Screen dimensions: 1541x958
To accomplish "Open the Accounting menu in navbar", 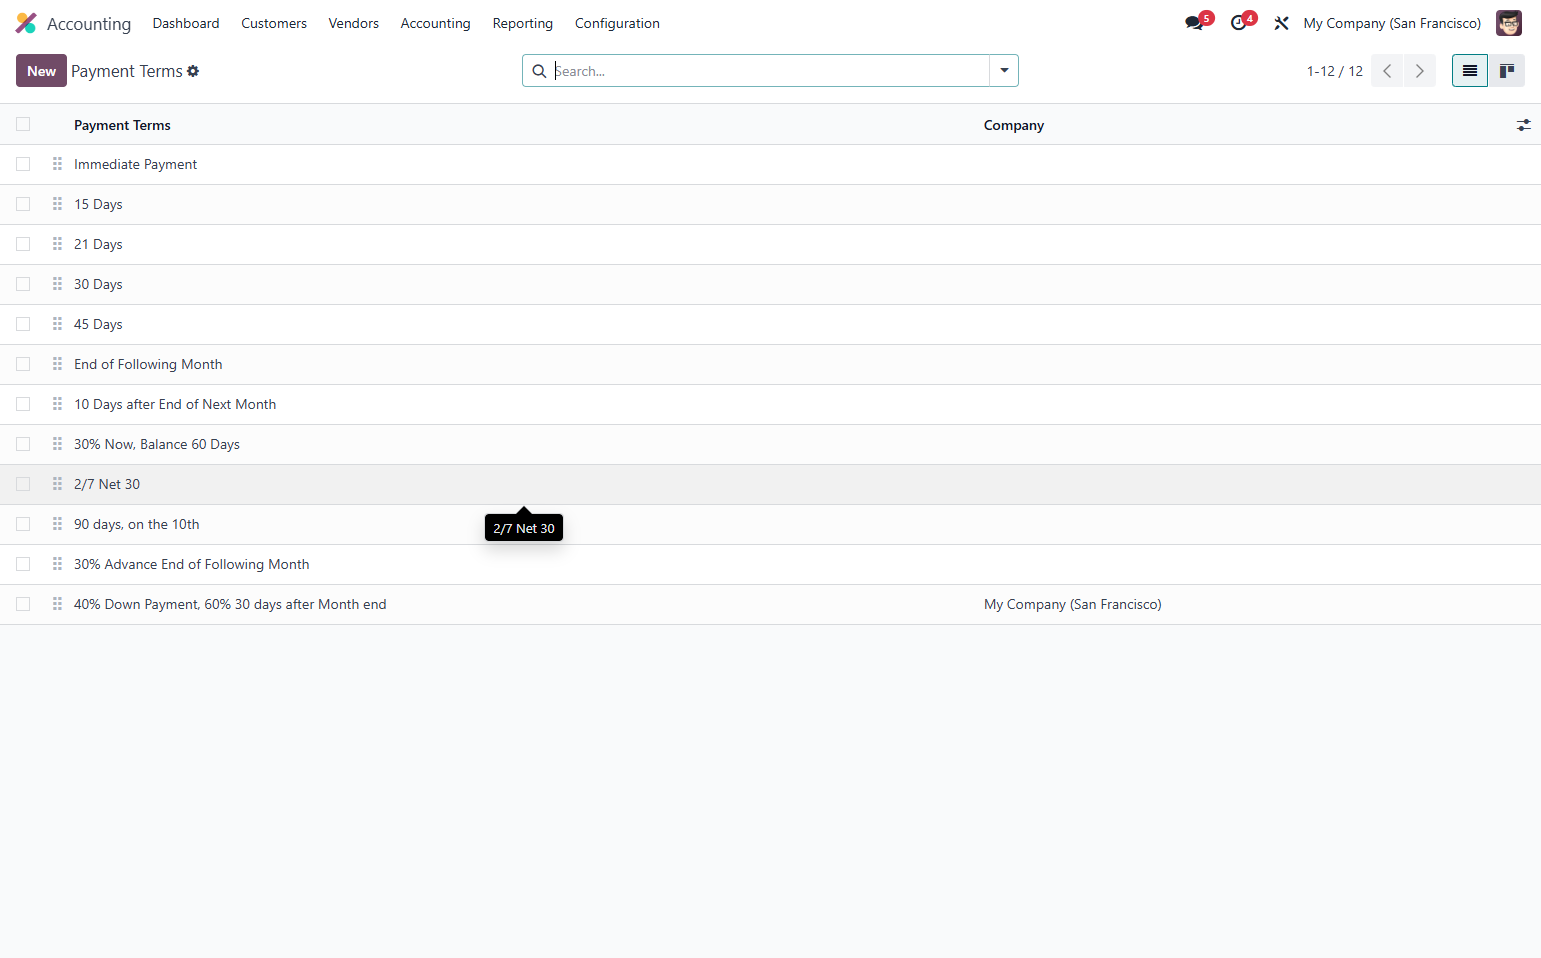I will (x=435, y=23).
